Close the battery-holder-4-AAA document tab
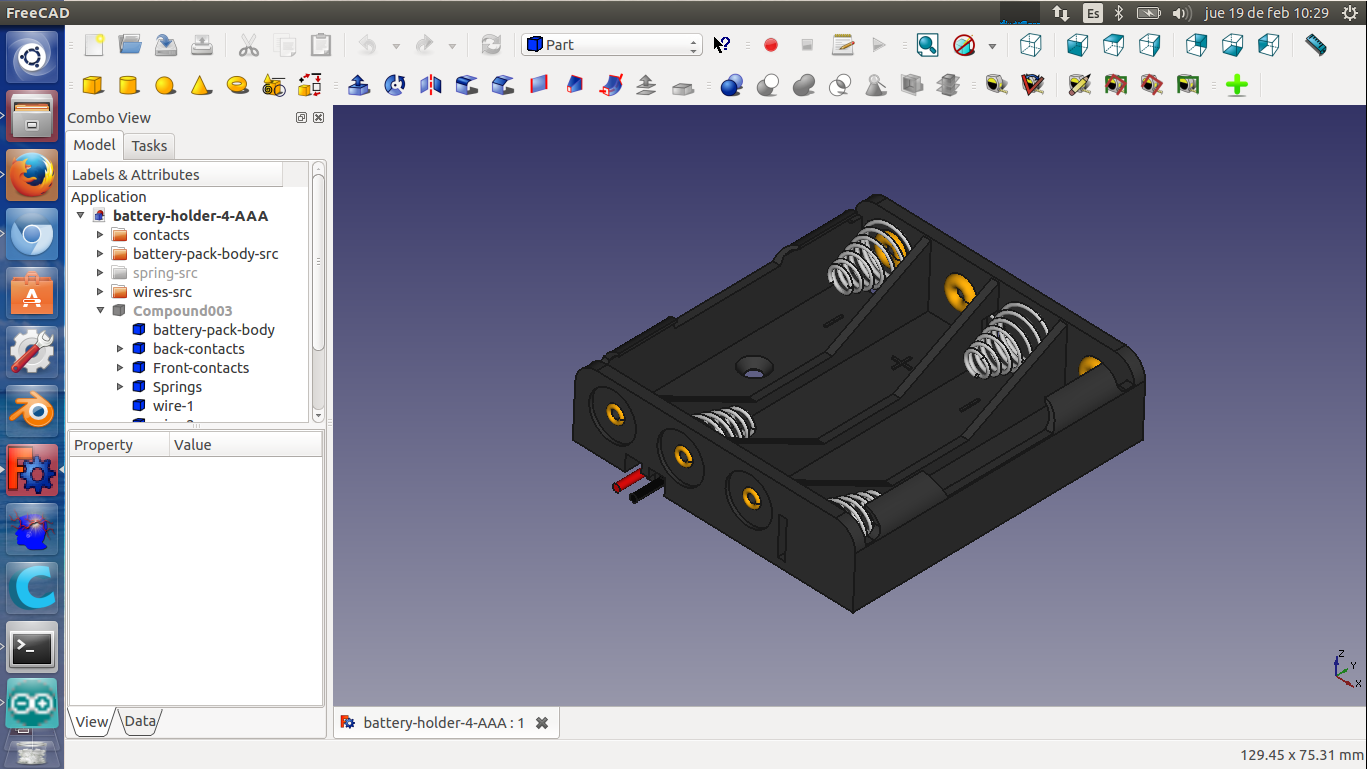The width and height of the screenshot is (1367, 769). click(542, 723)
